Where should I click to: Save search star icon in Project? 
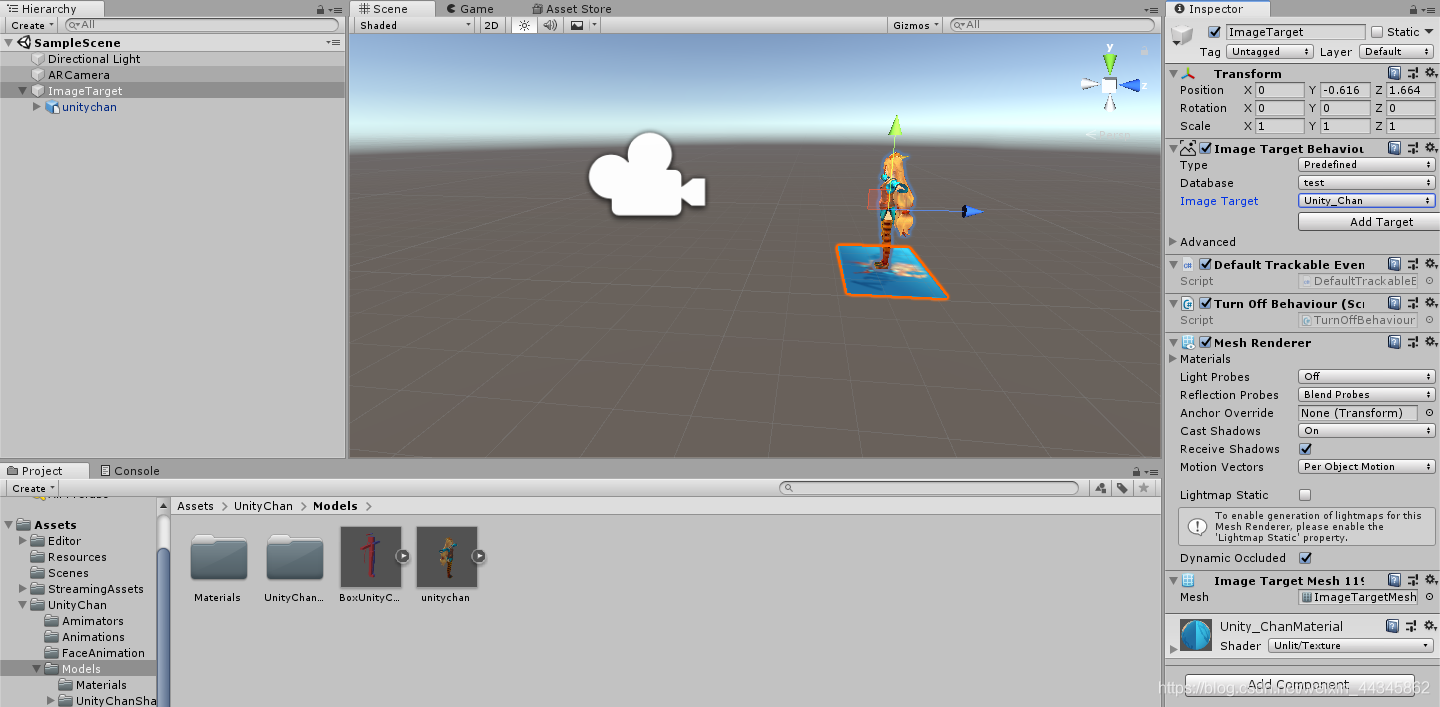pyautogui.click(x=1144, y=488)
